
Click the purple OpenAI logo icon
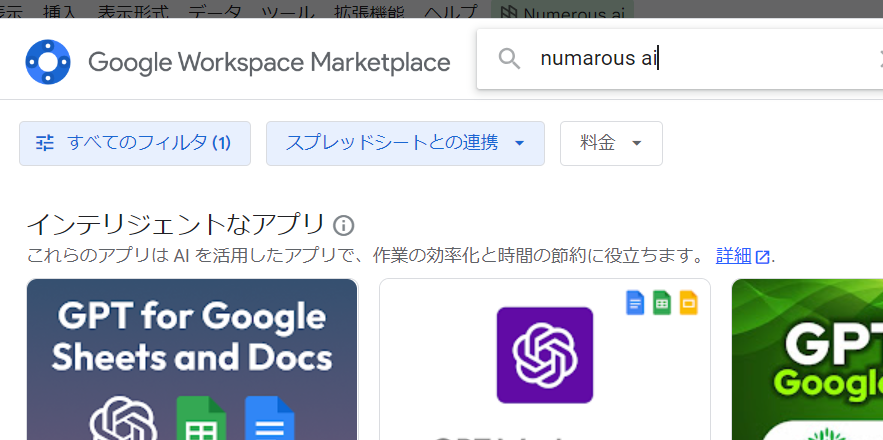545,355
